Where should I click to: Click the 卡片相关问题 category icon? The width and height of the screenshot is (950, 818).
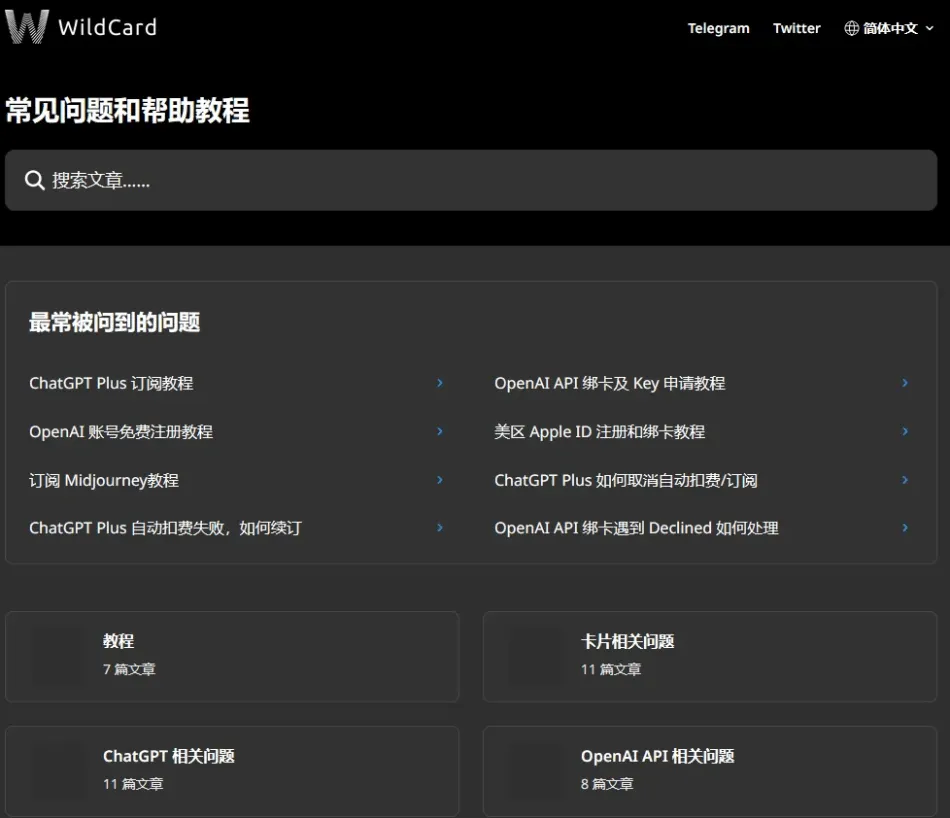(536, 656)
